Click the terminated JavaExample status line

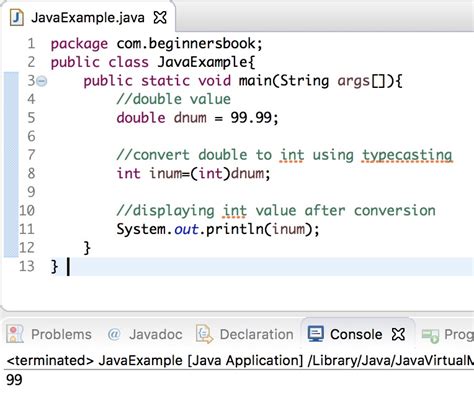(240, 360)
